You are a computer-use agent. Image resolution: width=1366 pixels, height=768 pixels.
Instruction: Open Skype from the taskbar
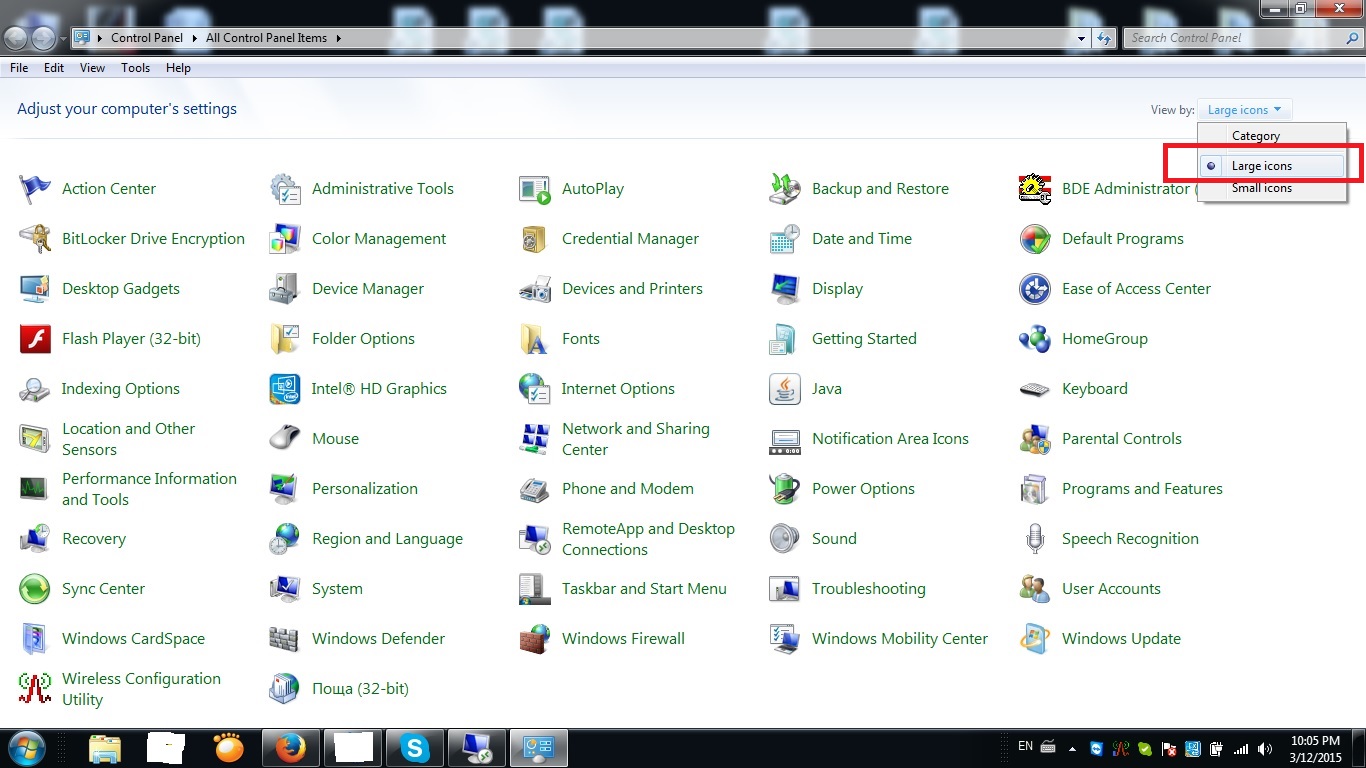tap(414, 748)
